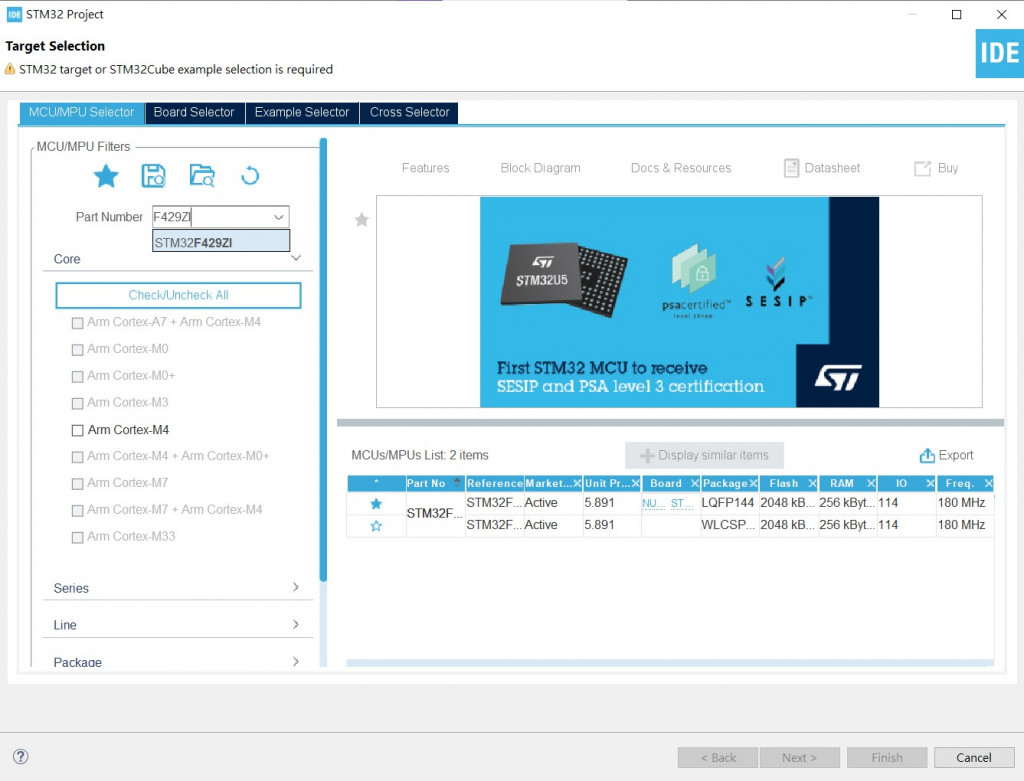The image size is (1024, 781).
Task: Switch to the Cross Selector tab
Action: [409, 112]
